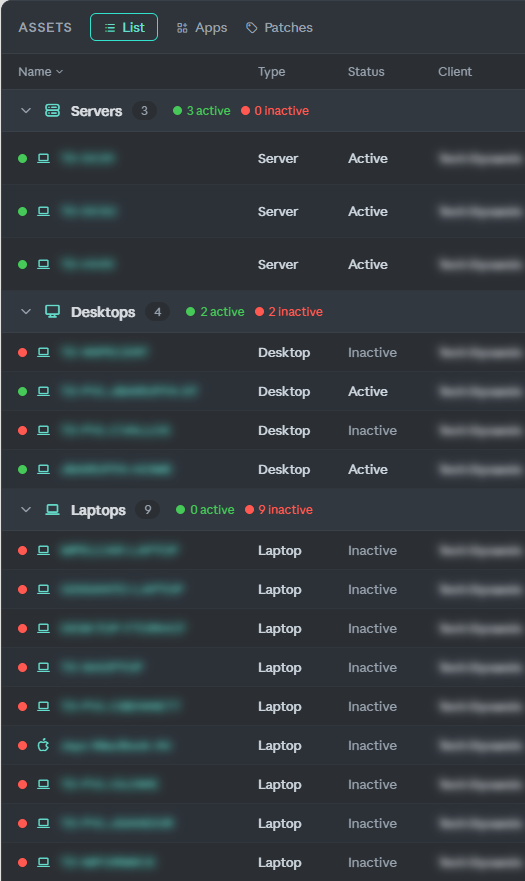The height and width of the screenshot is (881, 525).
Task: Open the Patches tab
Action: [x=279, y=28]
